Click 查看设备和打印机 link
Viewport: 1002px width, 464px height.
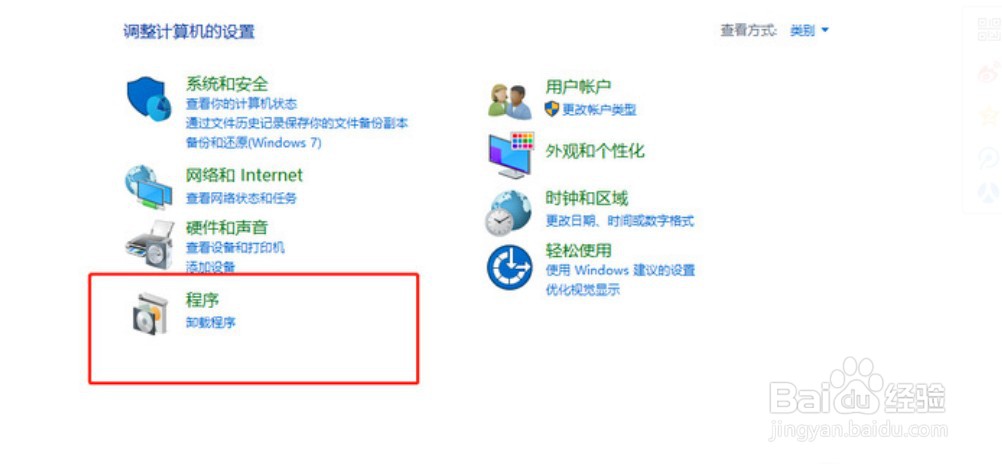235,248
